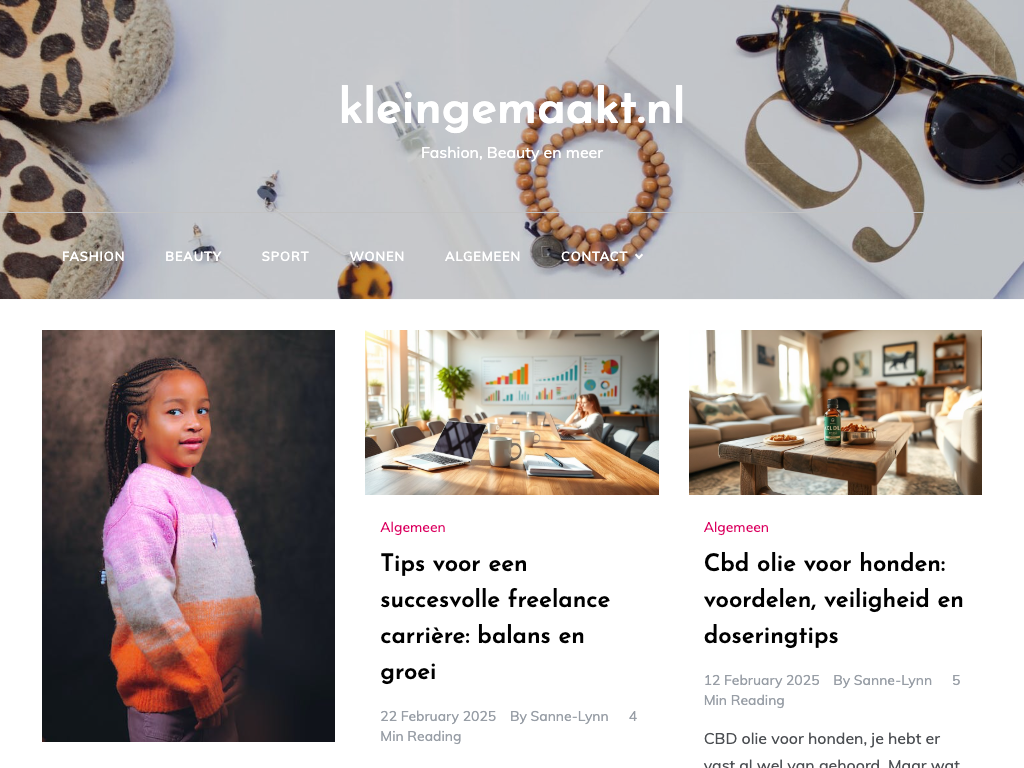The height and width of the screenshot is (768, 1024).
Task: Select Algemeen in the navigation bar
Action: point(483,257)
